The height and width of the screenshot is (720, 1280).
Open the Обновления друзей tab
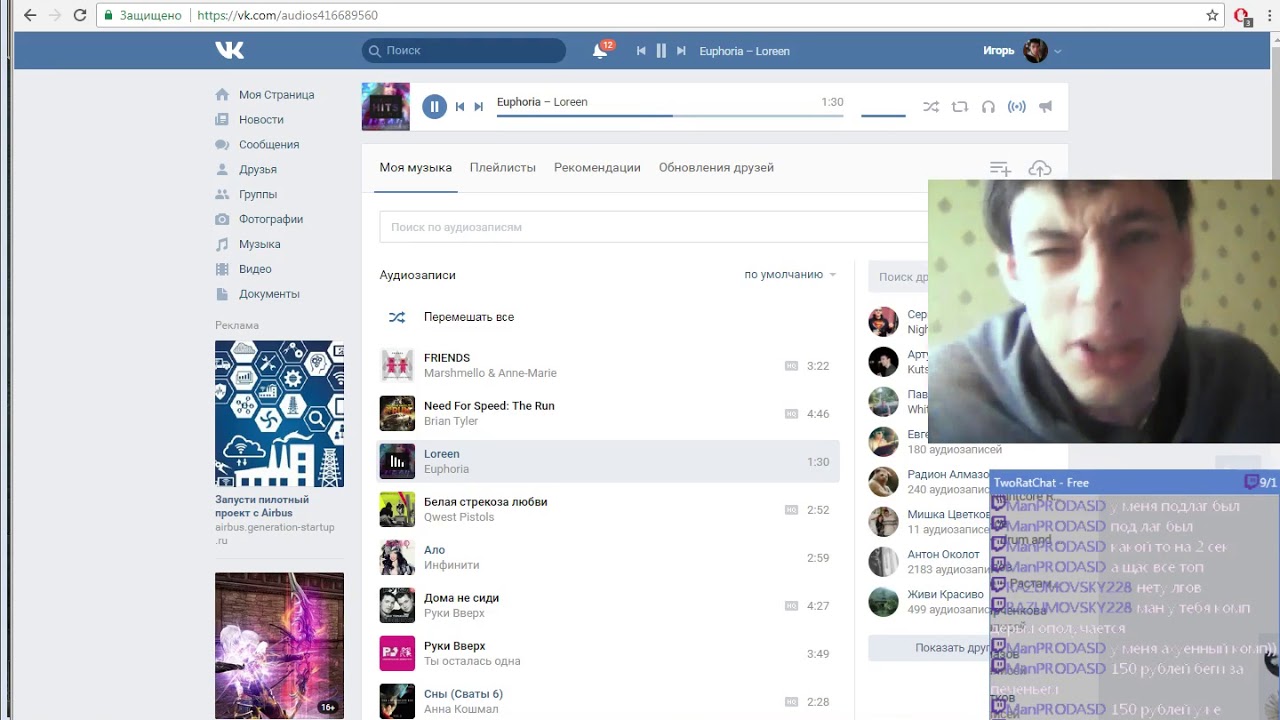point(716,168)
